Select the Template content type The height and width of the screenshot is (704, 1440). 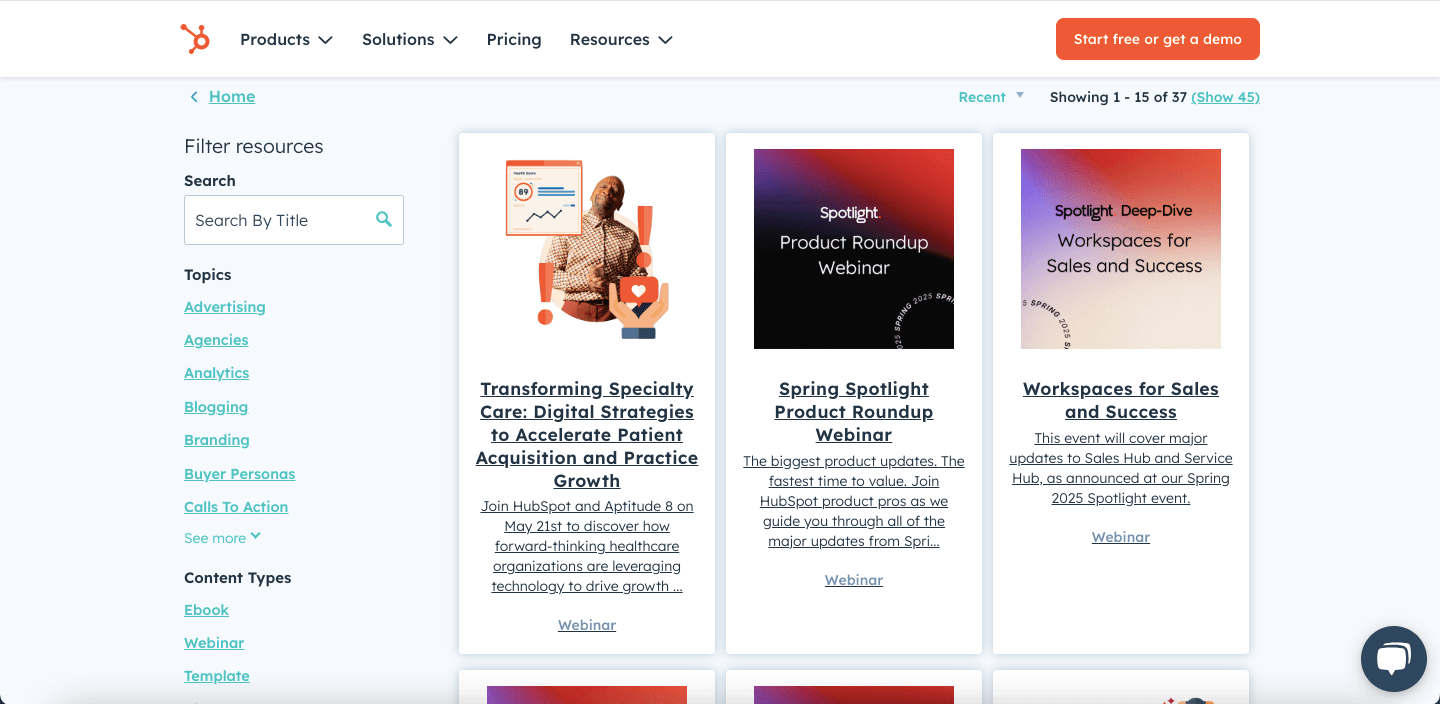(x=217, y=676)
